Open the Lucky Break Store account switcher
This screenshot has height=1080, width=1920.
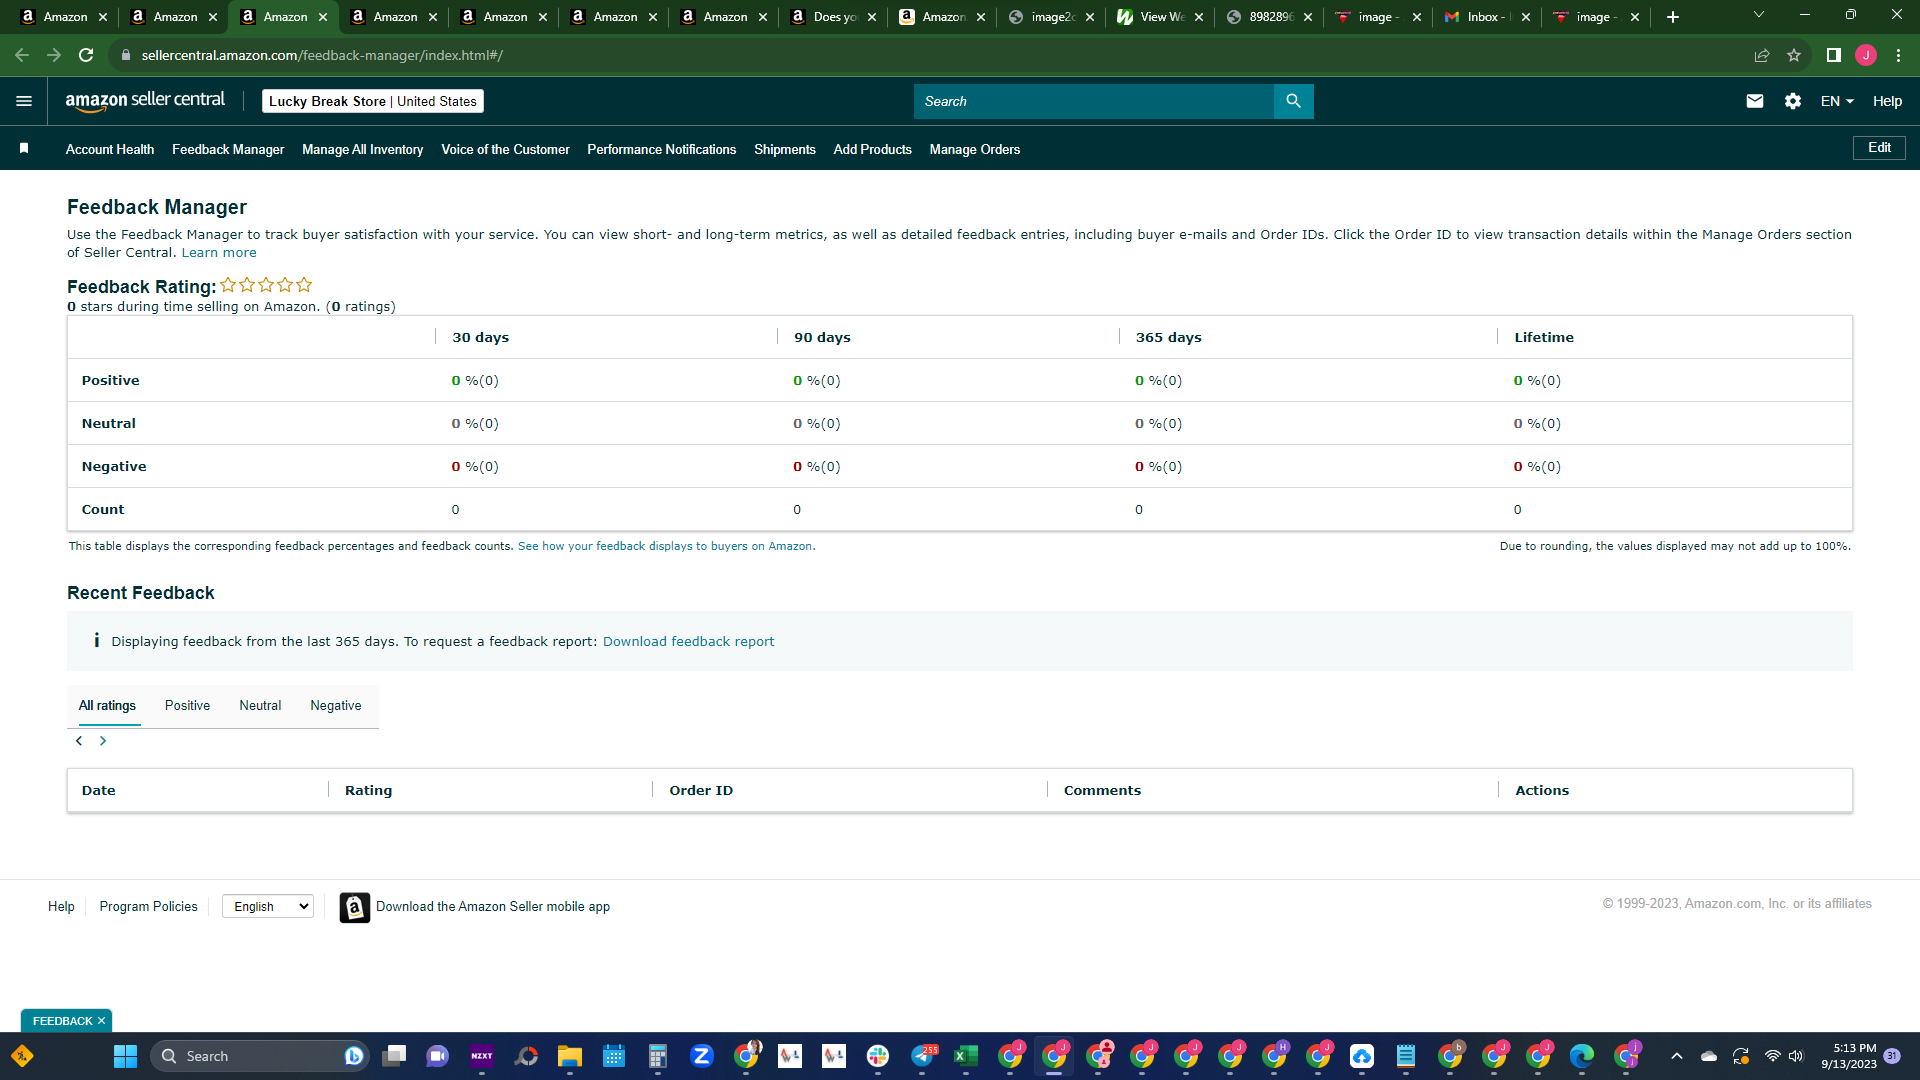373,101
